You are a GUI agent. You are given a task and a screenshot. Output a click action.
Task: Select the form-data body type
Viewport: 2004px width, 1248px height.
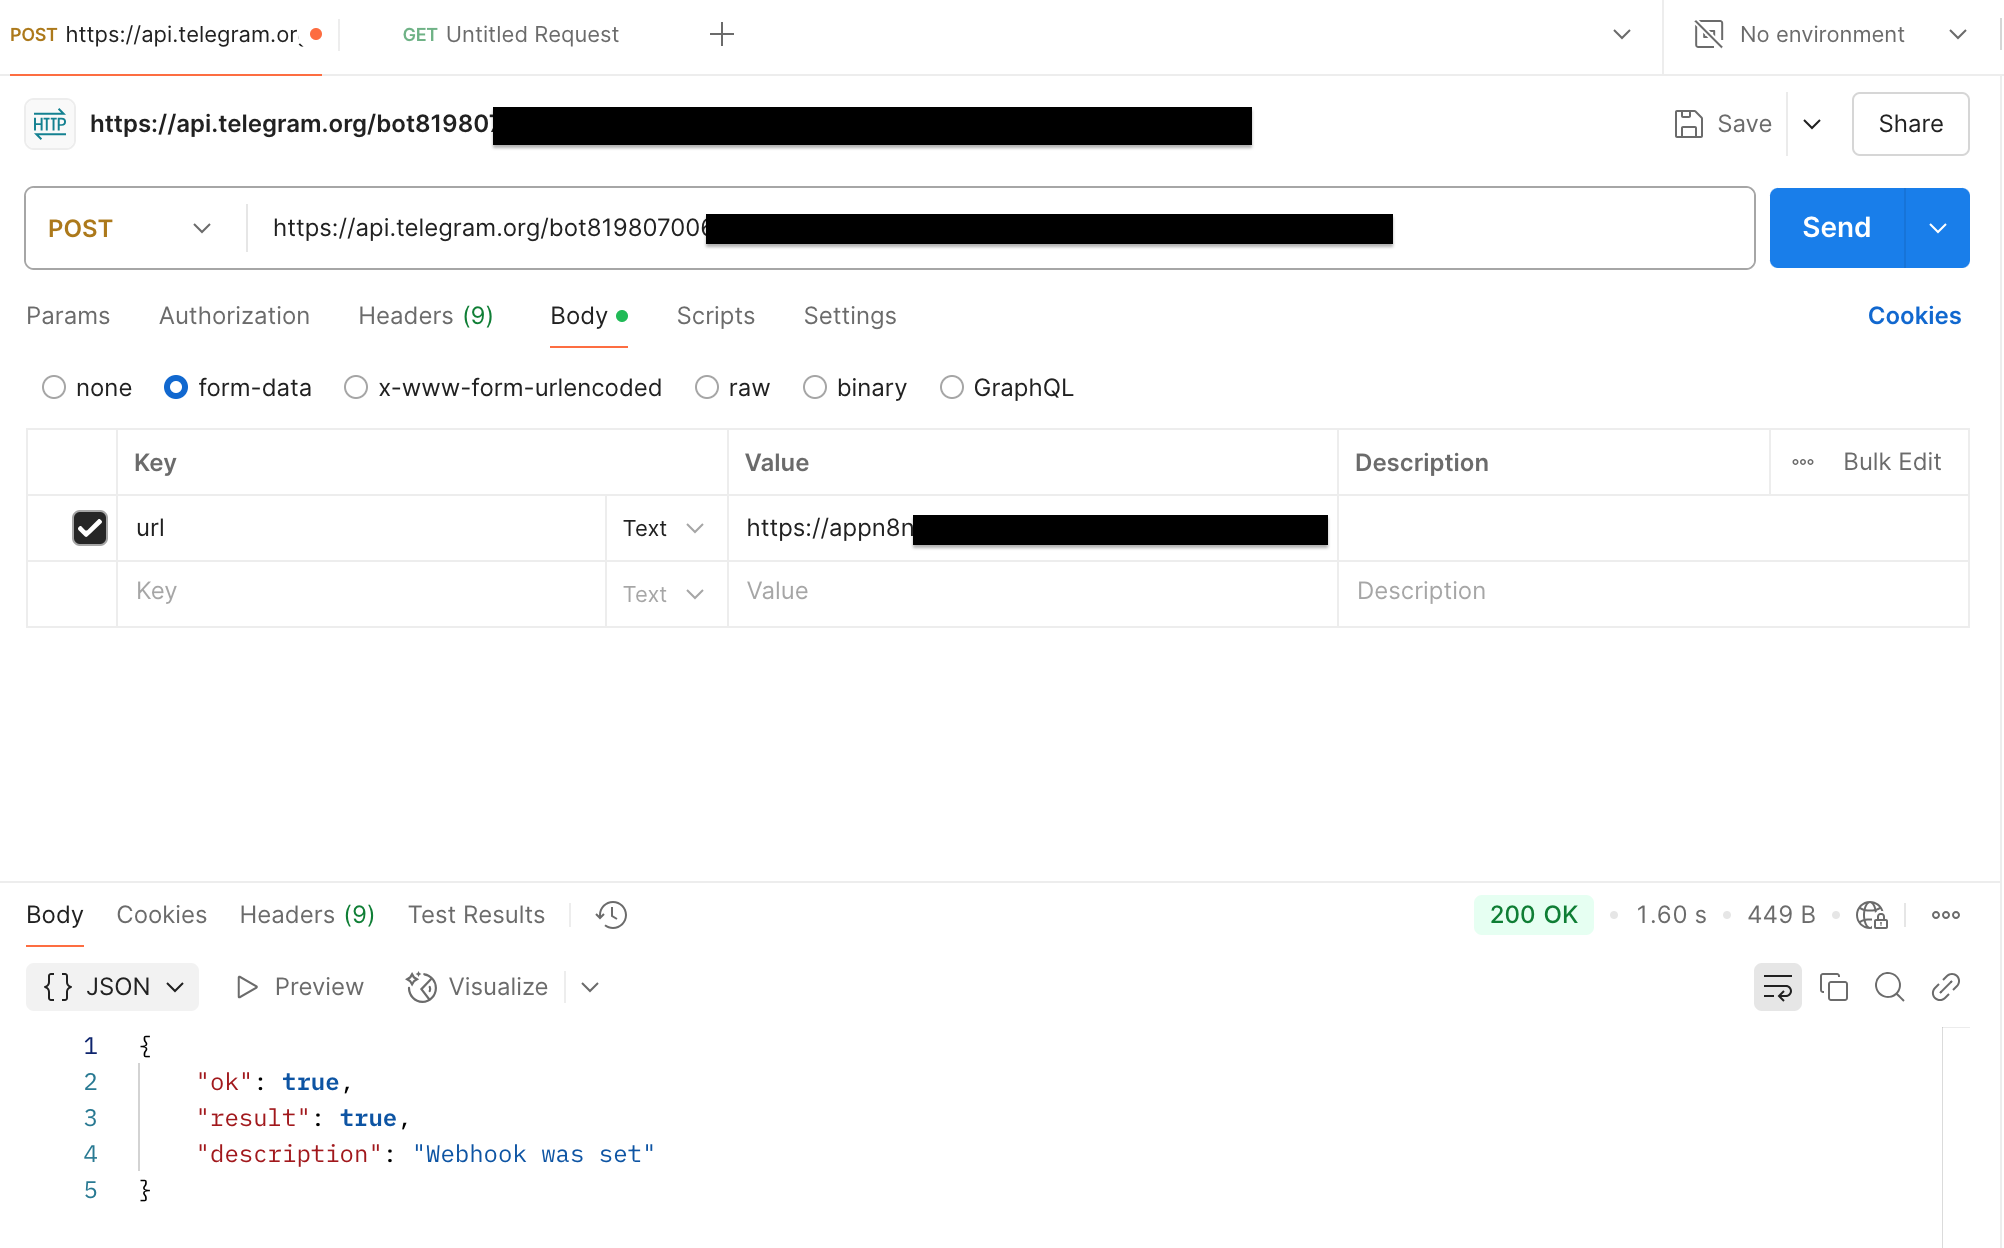tap(176, 387)
